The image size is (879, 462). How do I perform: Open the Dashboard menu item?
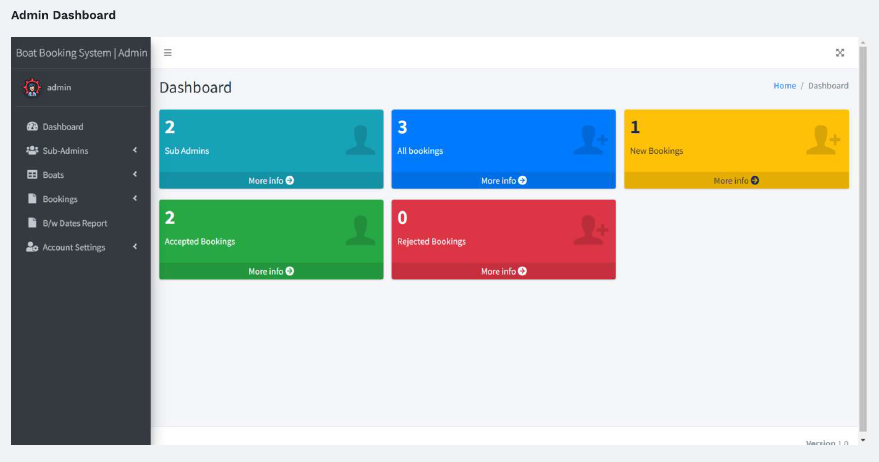tap(81, 127)
